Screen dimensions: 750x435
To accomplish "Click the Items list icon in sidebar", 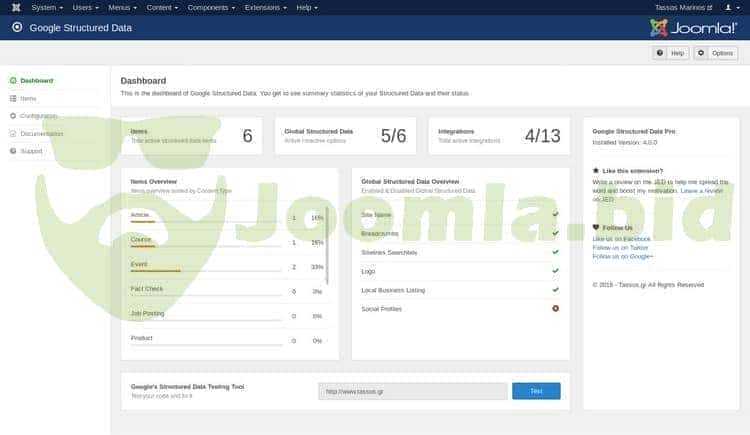I will point(13,99).
